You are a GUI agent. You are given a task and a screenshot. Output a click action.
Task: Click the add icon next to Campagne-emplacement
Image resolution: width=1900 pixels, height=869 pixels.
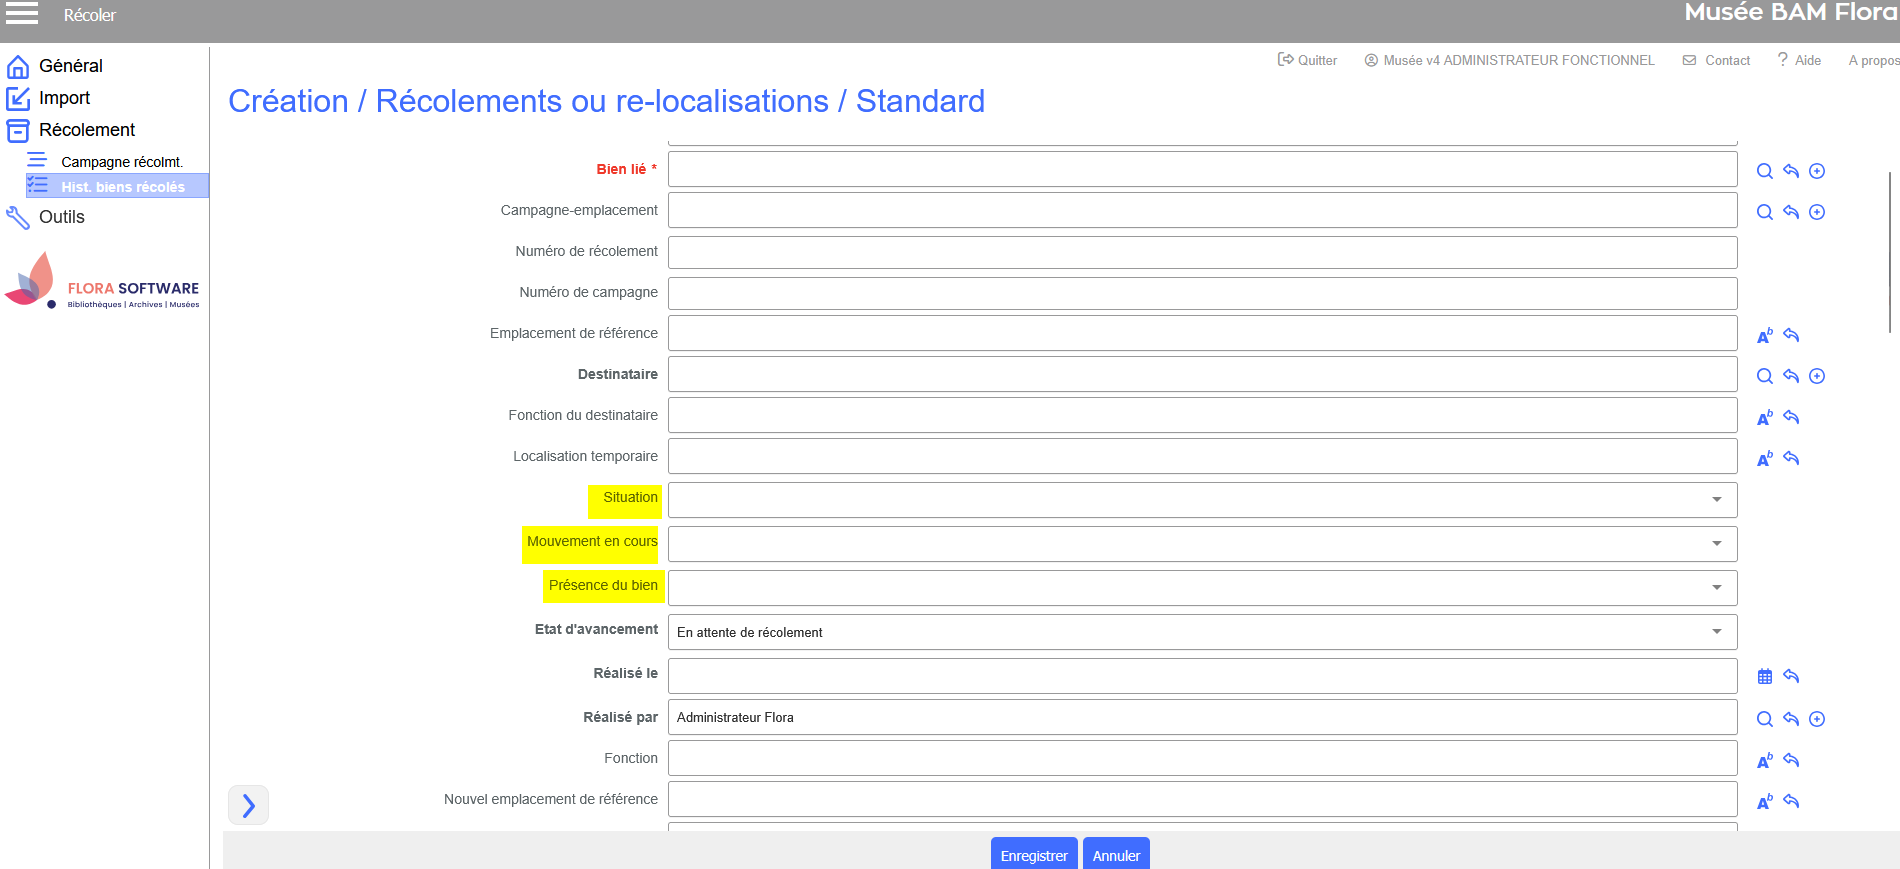tap(1817, 212)
